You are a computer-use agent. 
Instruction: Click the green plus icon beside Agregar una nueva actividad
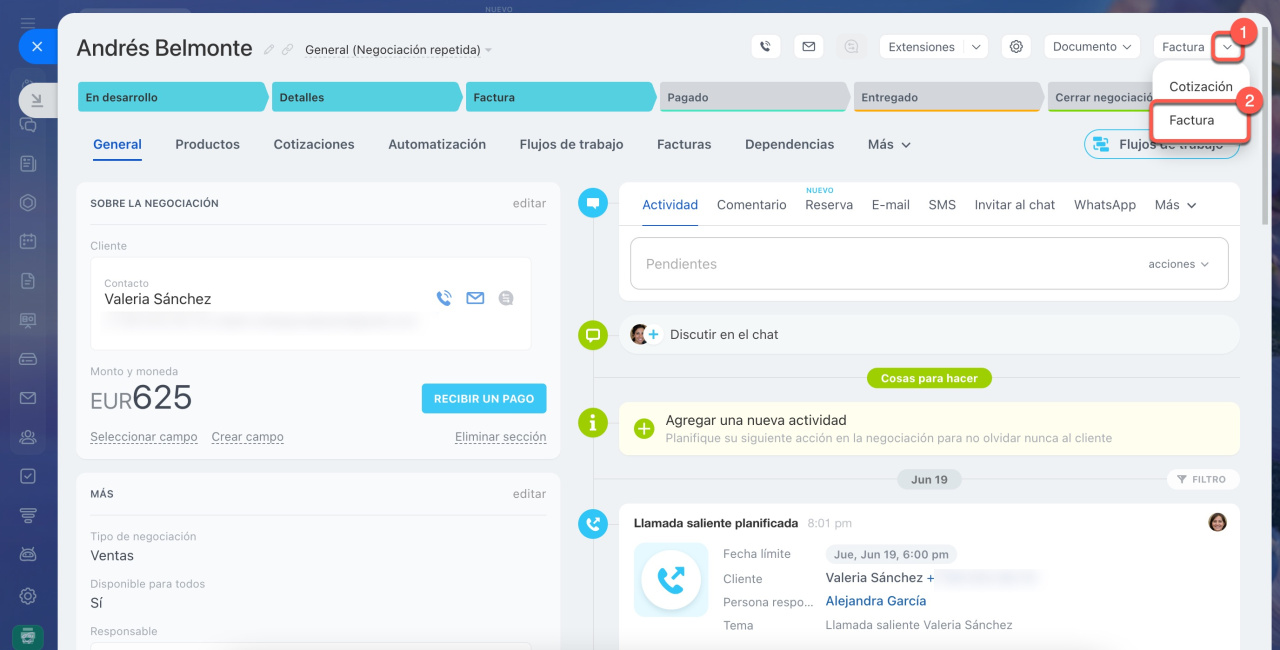[x=644, y=428]
